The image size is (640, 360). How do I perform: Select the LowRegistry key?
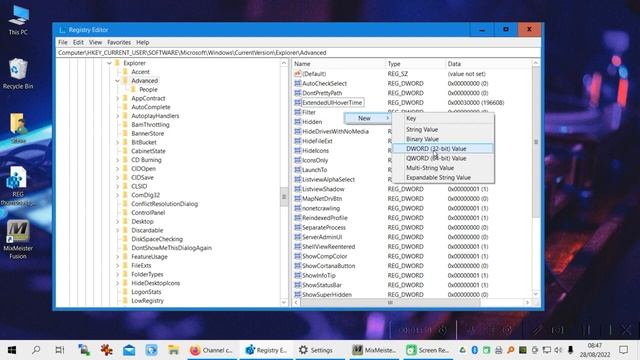coord(147,300)
